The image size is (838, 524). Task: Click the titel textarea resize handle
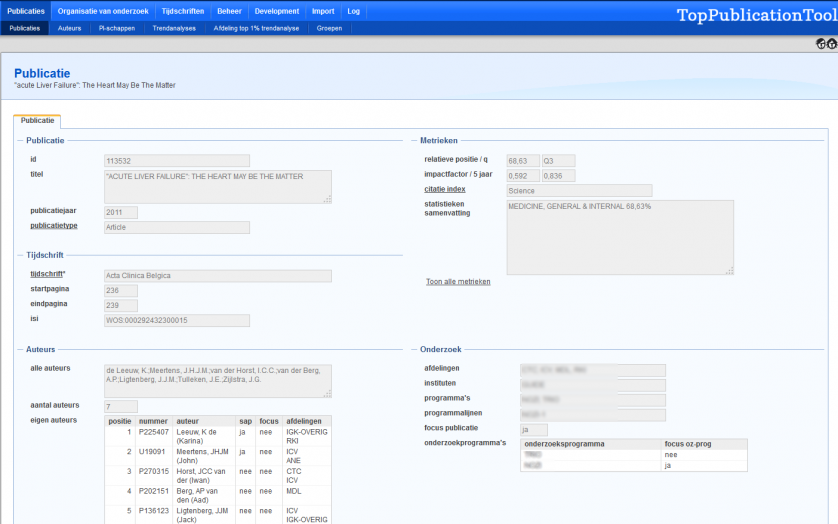tap(328, 199)
